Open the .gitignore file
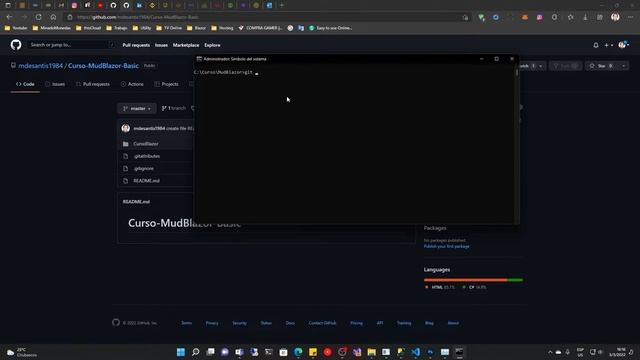The width and height of the screenshot is (640, 360). click(144, 168)
